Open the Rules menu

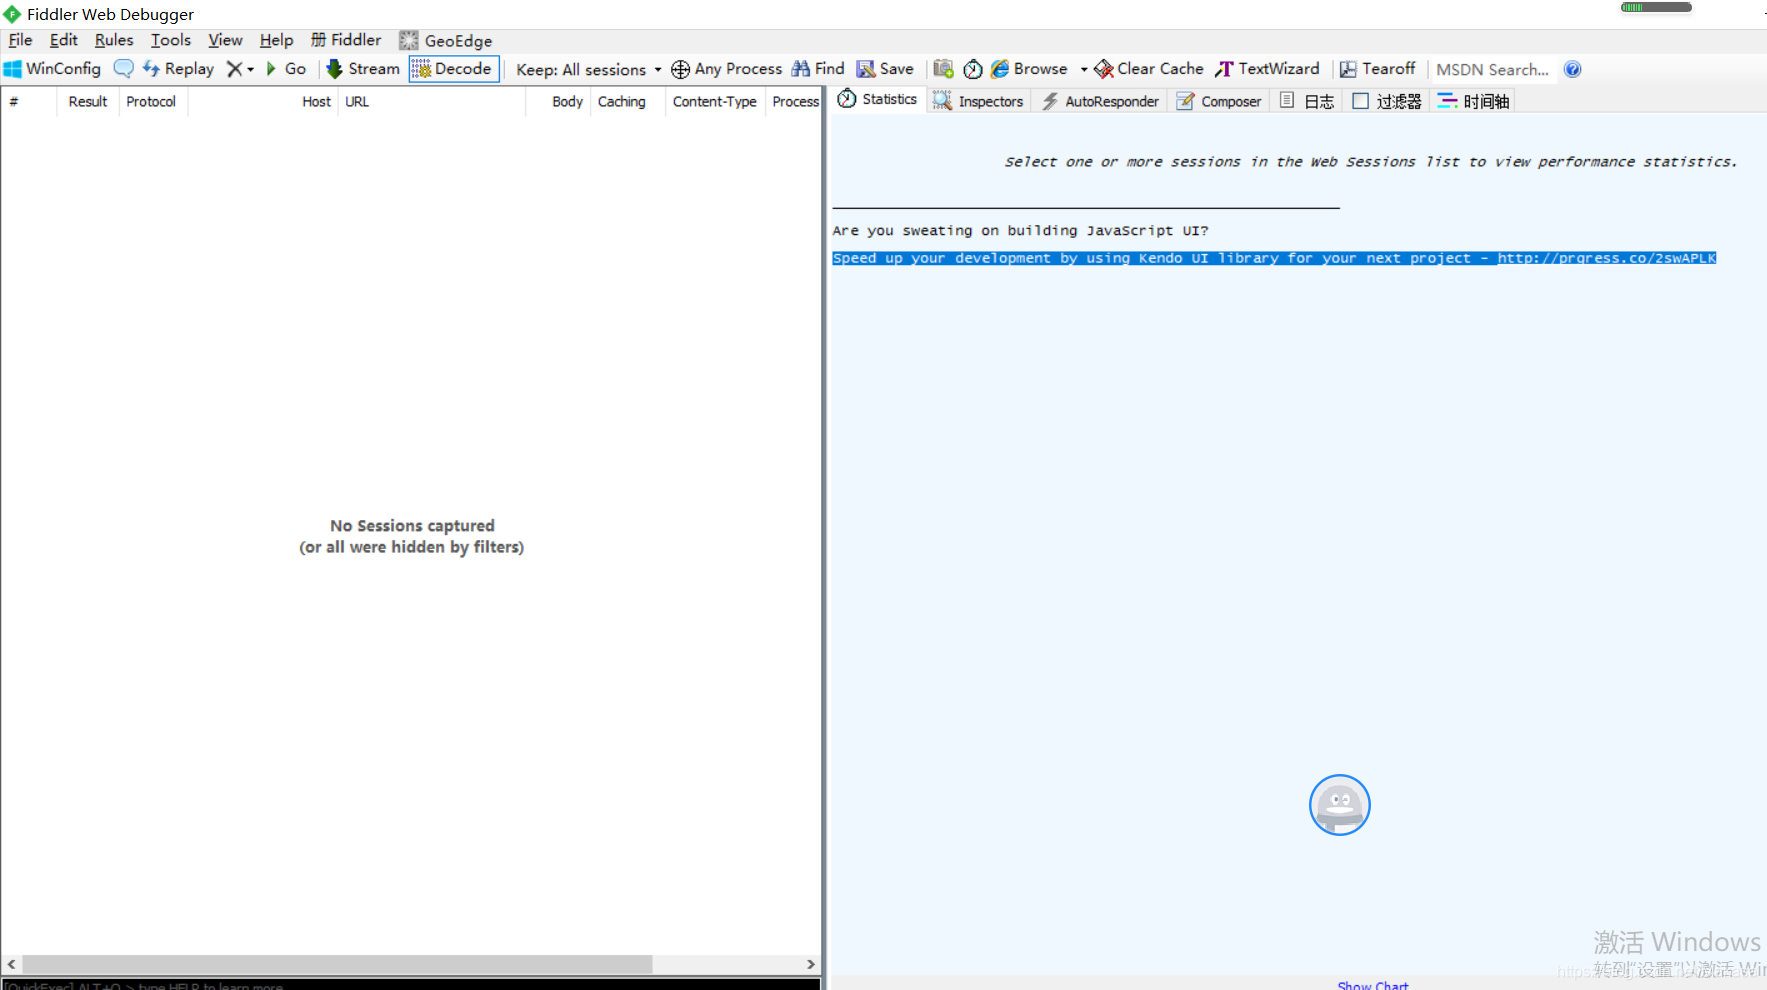pyautogui.click(x=114, y=40)
